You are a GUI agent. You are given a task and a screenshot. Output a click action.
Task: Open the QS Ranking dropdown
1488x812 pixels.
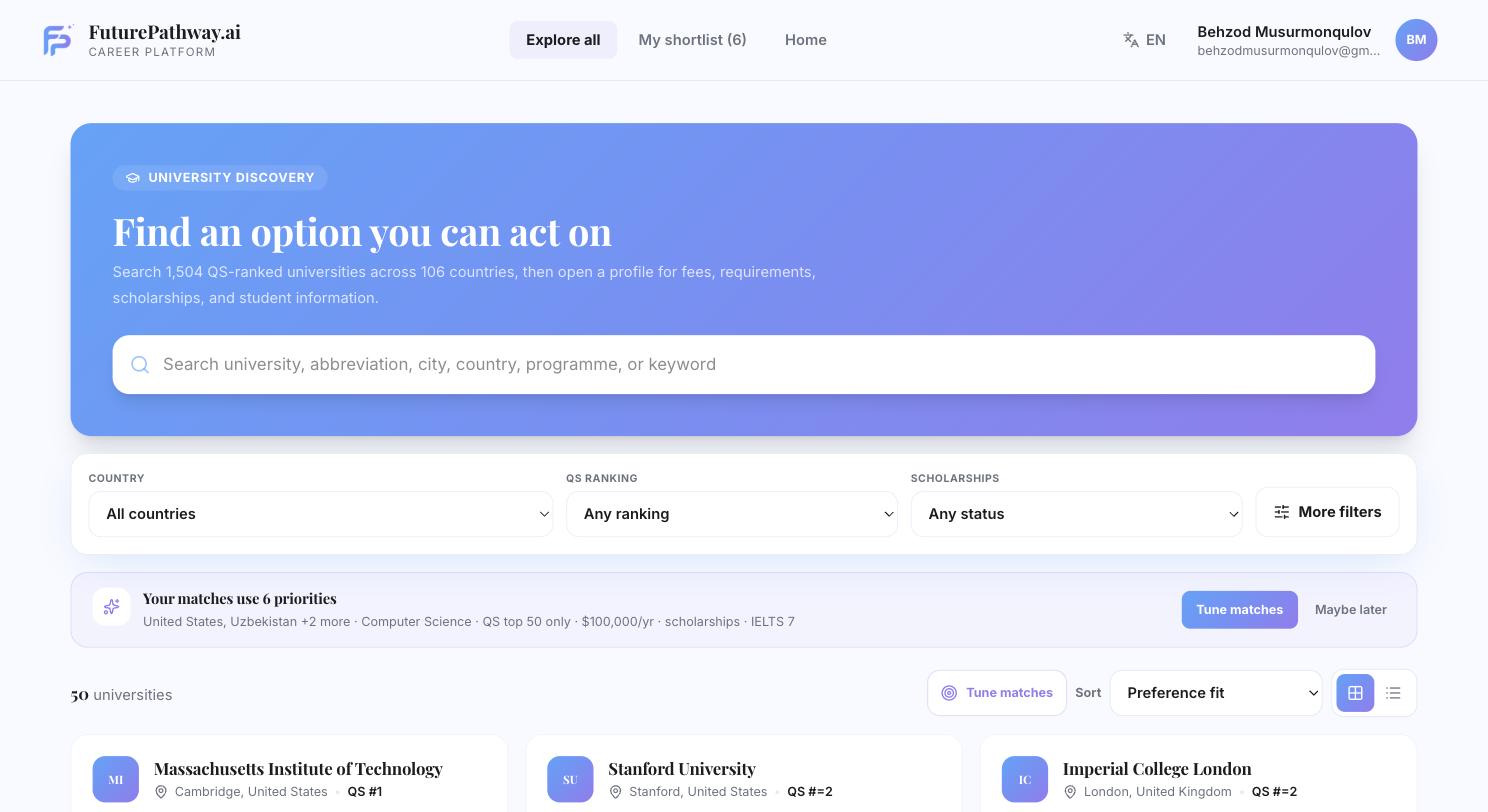[732, 514]
